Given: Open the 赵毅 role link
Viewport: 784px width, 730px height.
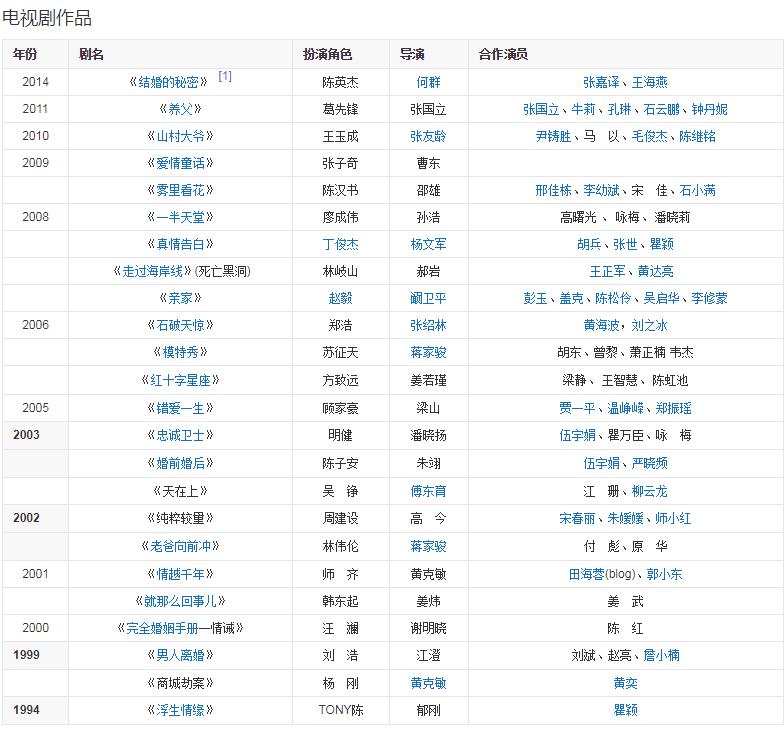Looking at the screenshot, I should [x=340, y=298].
